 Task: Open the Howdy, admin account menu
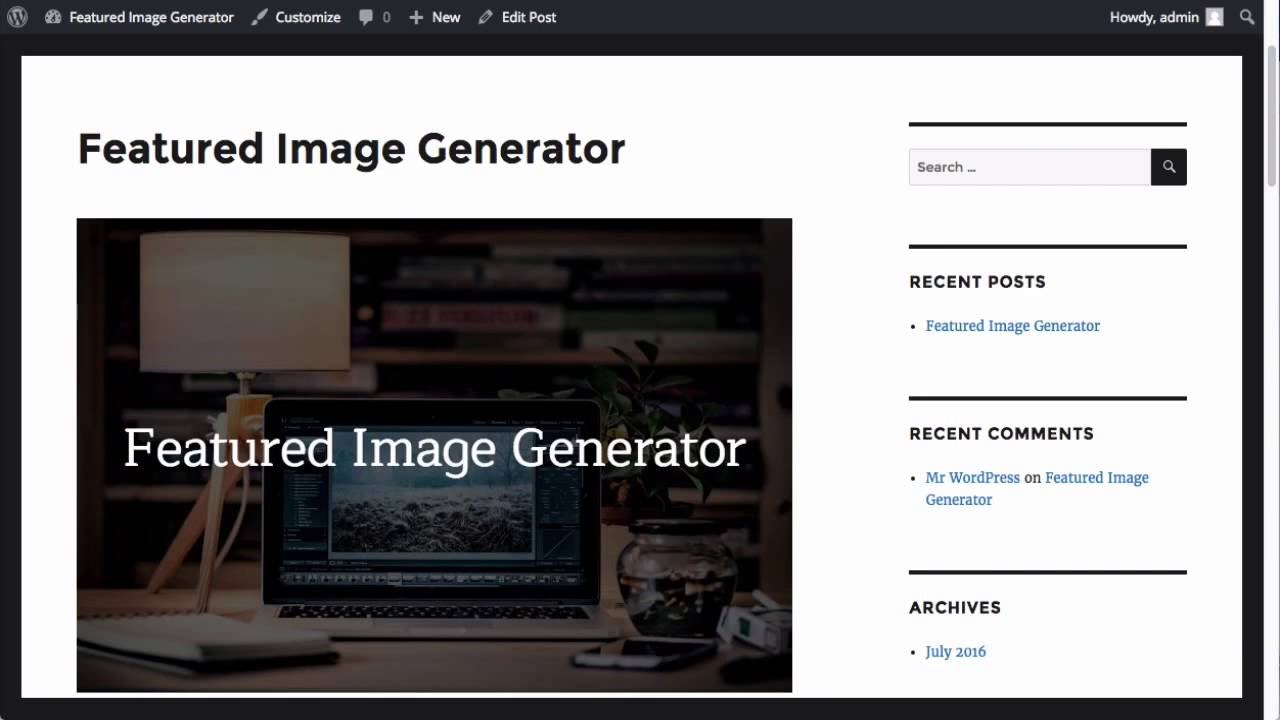coord(1166,17)
